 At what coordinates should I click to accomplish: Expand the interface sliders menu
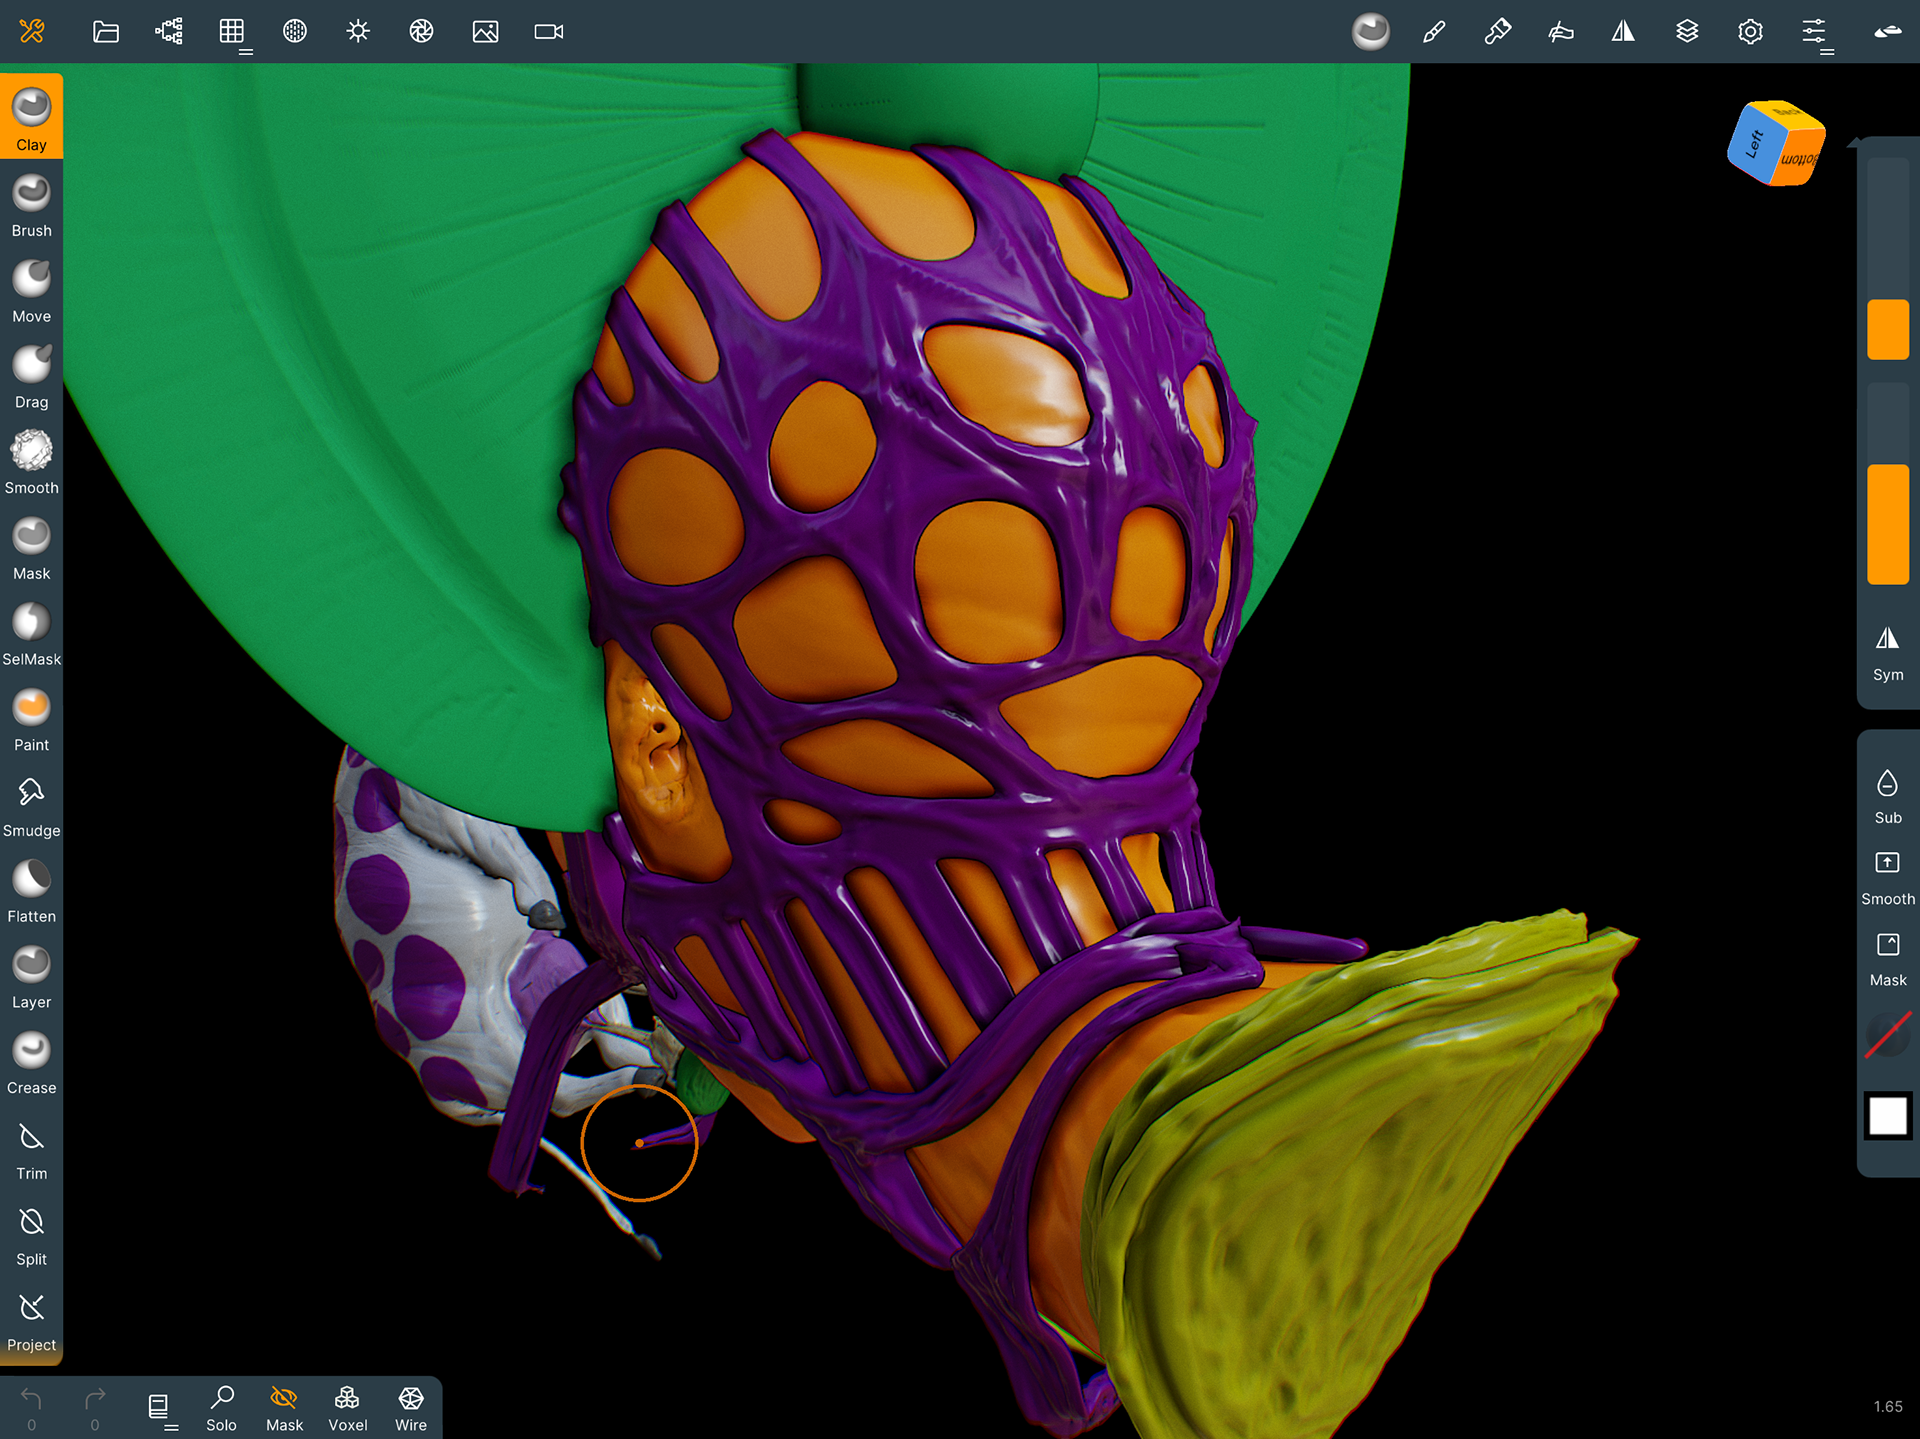1815,31
